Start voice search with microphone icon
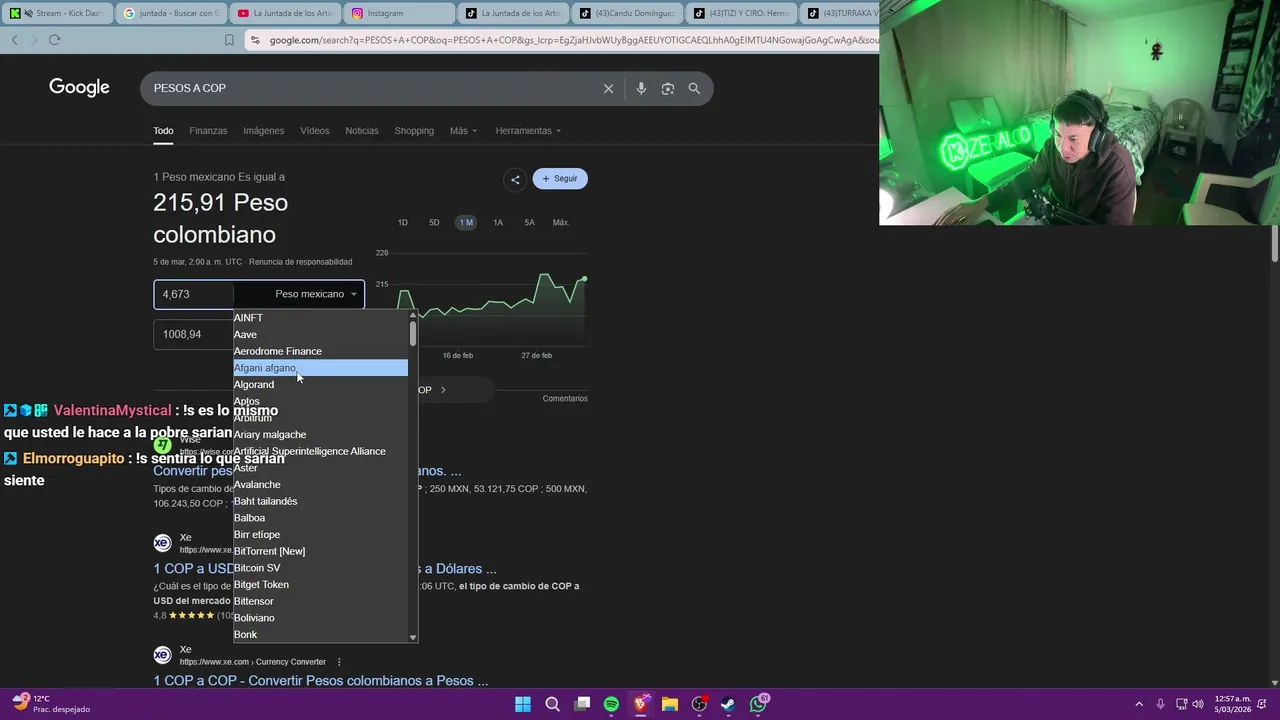 641,88
